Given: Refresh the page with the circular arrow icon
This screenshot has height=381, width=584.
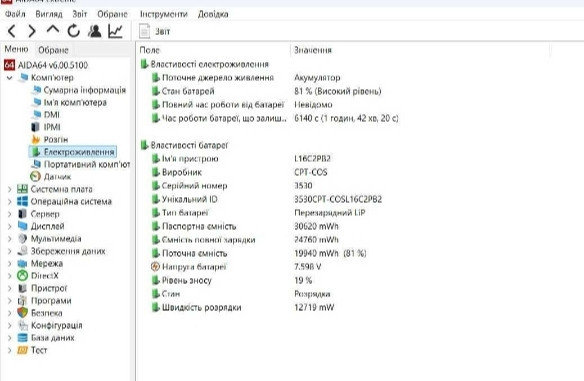Looking at the screenshot, I should [x=73, y=31].
